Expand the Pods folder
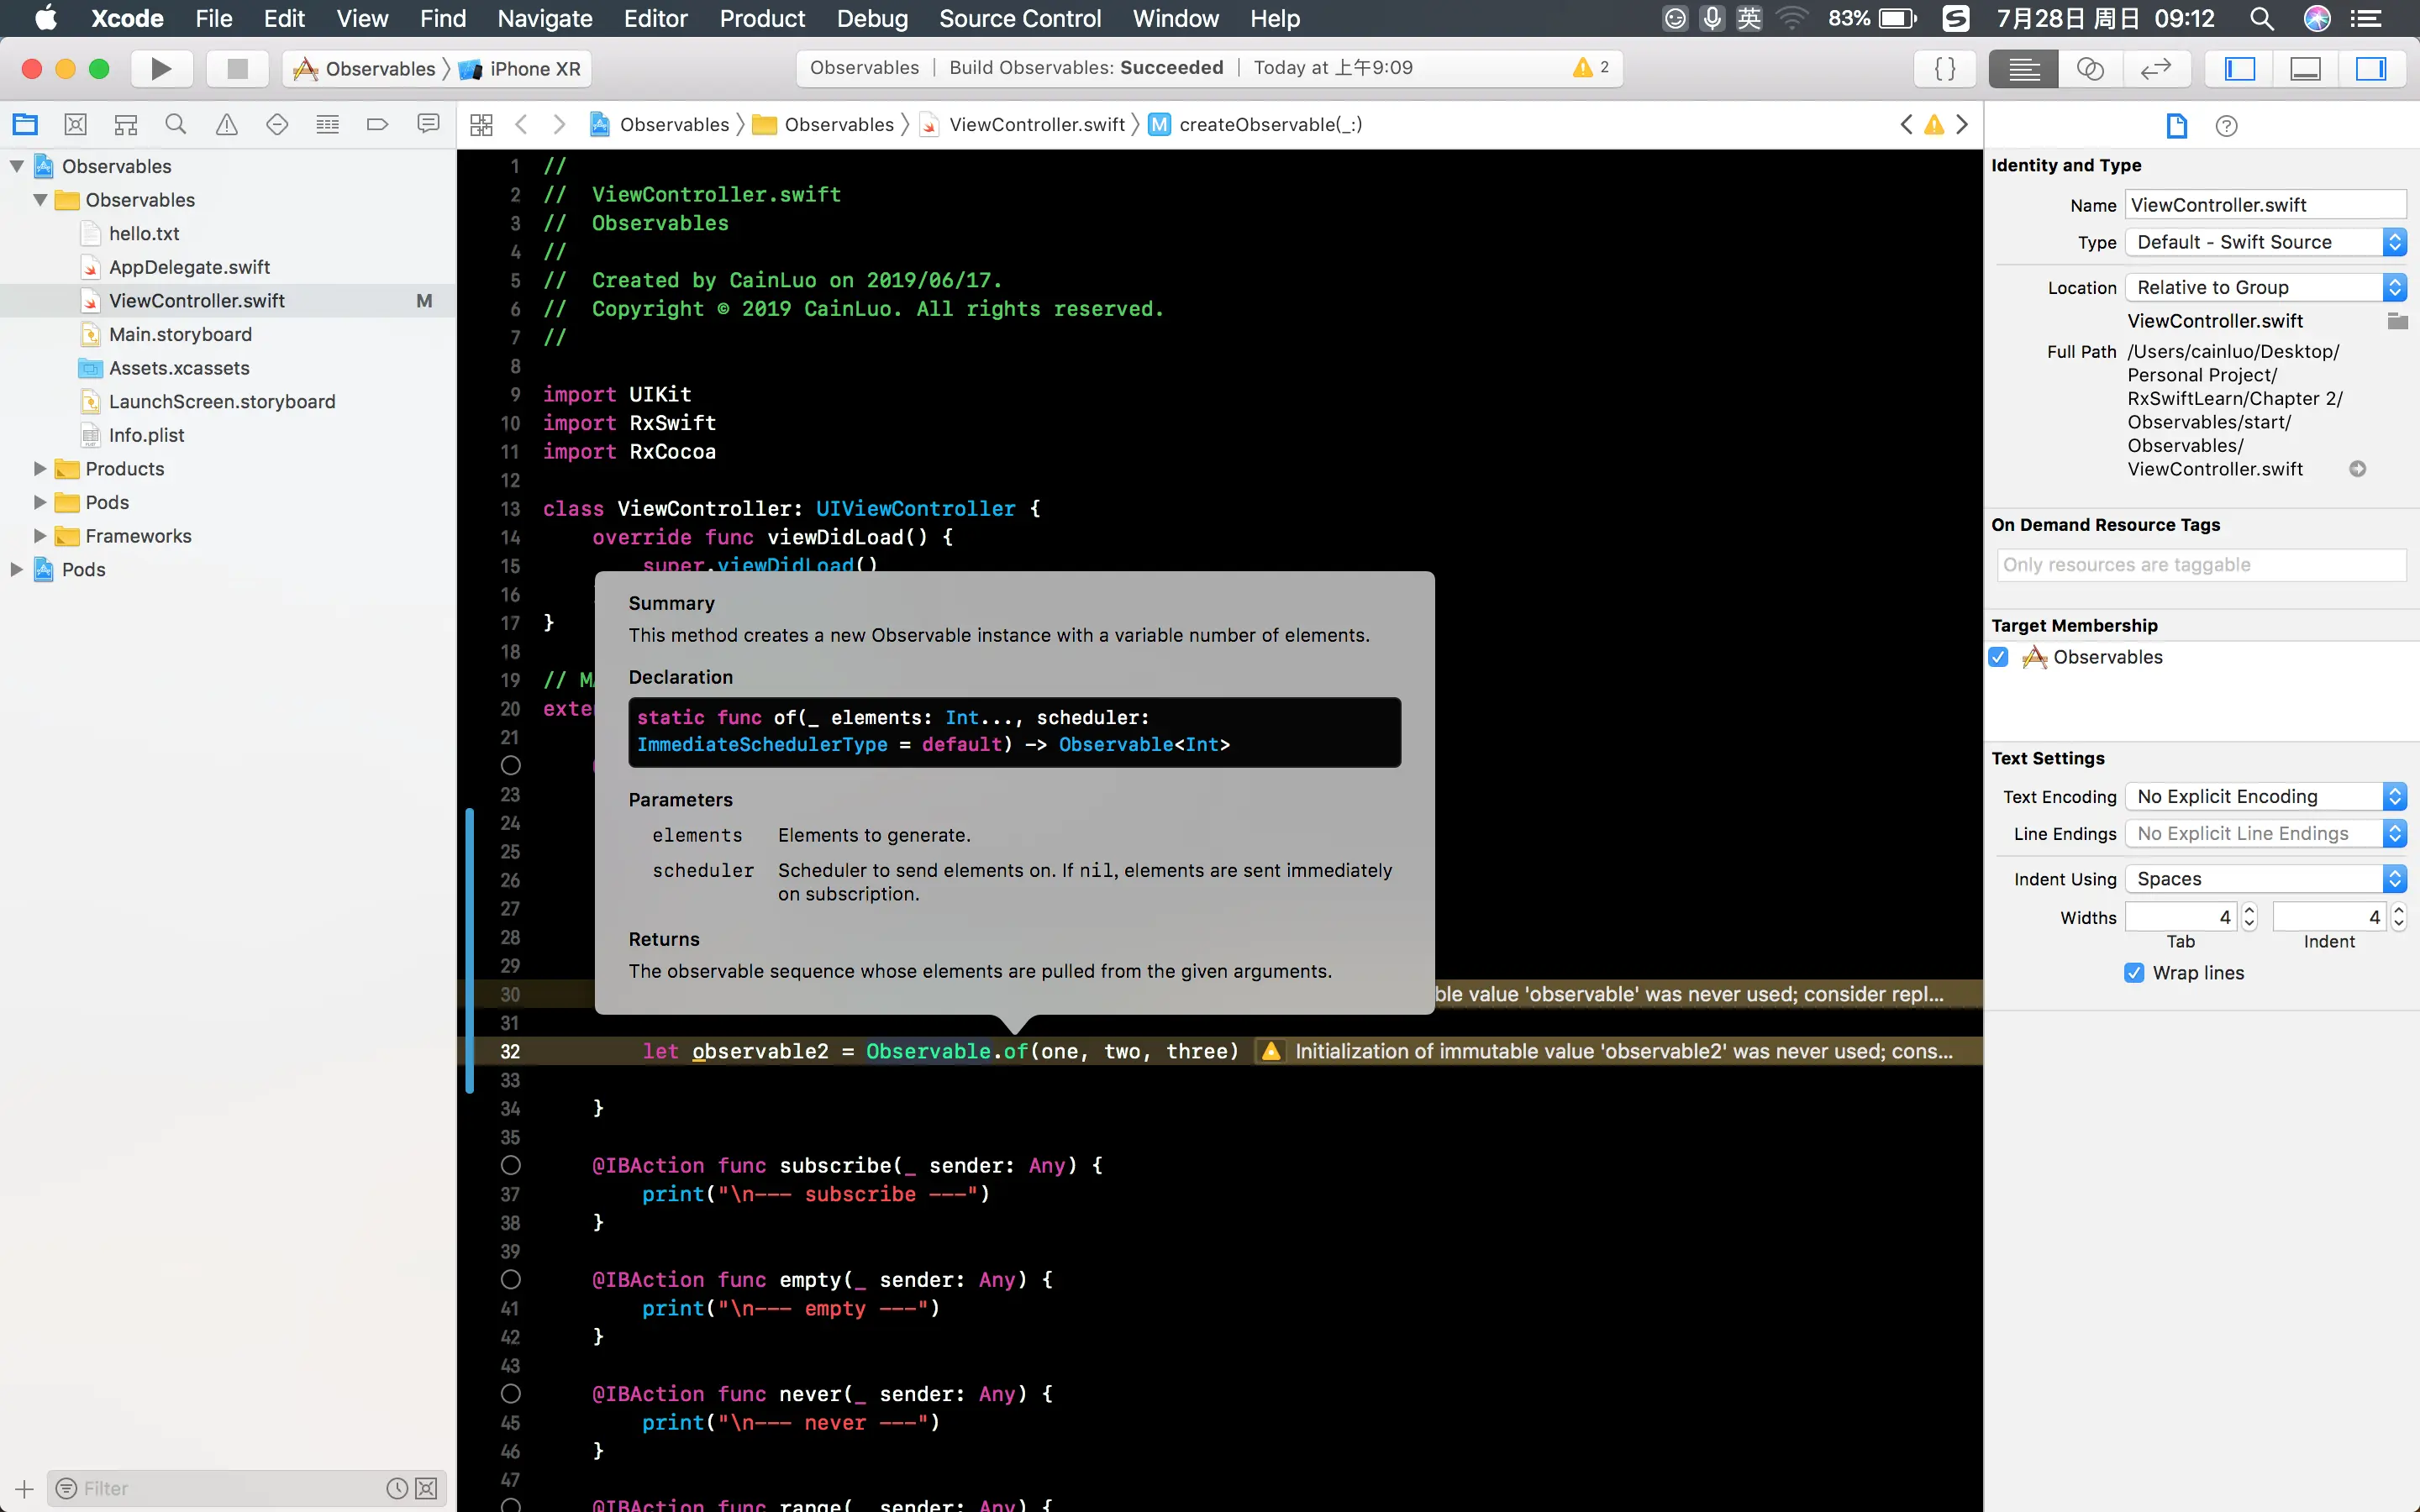2420x1512 pixels. [41, 502]
